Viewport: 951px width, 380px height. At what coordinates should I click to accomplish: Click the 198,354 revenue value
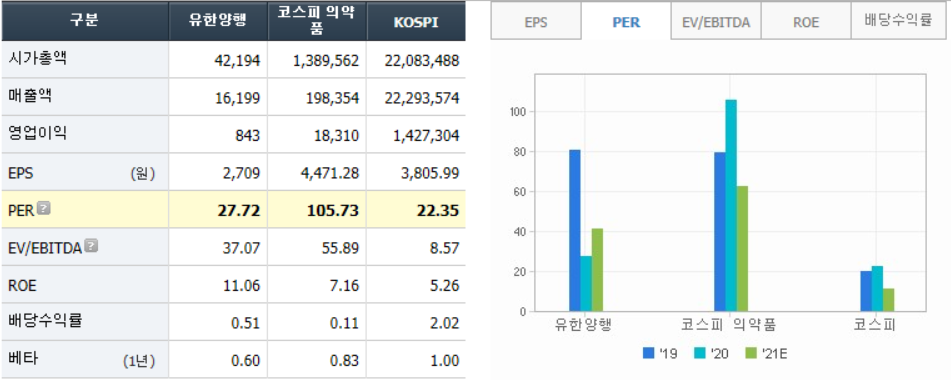pos(332,98)
